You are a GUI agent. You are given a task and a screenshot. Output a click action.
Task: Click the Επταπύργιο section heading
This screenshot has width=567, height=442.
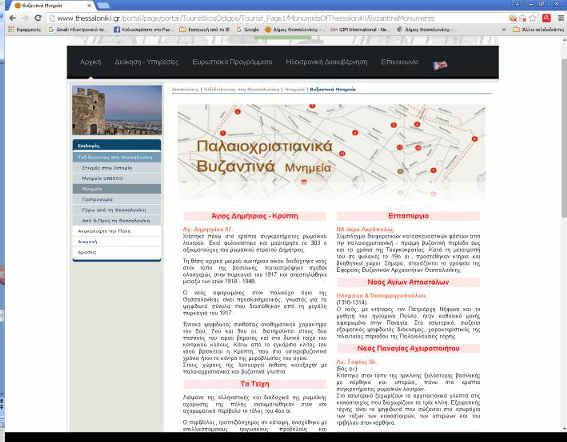[408, 216]
